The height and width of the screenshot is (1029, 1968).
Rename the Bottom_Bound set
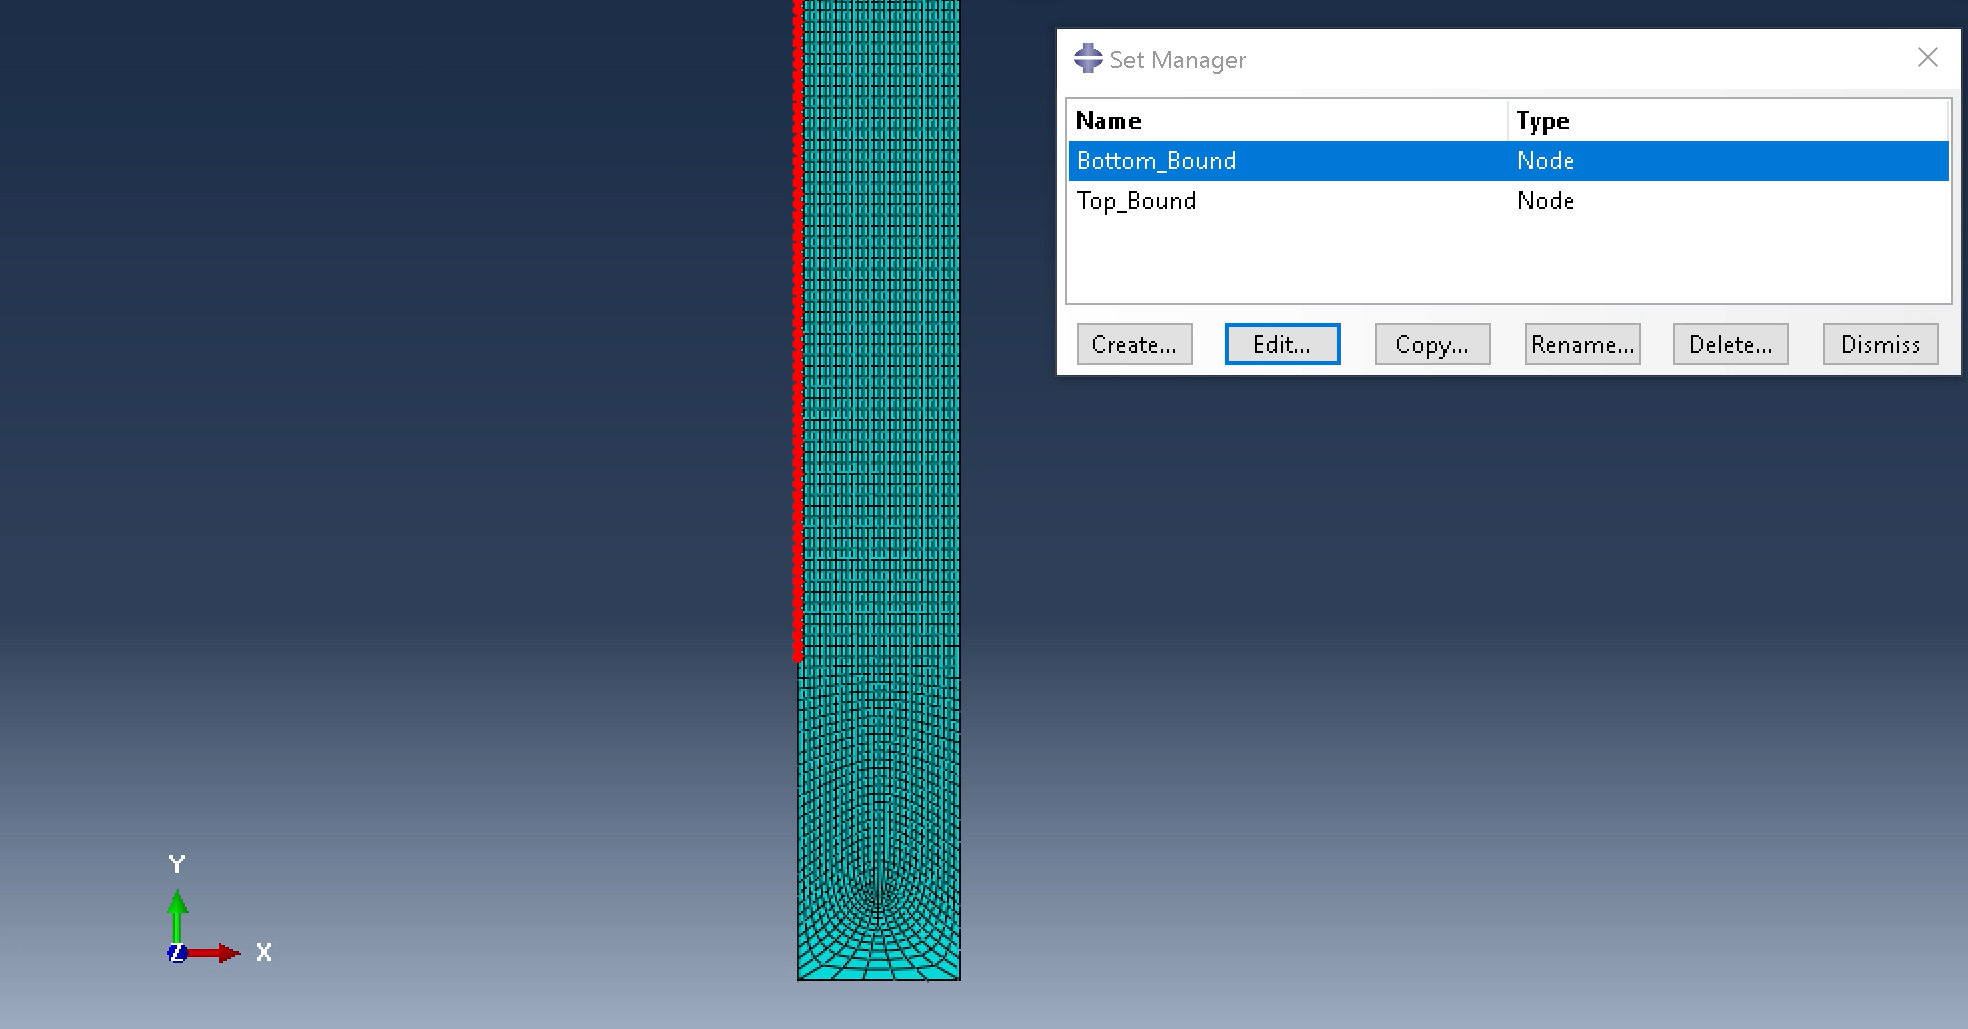coord(1582,344)
